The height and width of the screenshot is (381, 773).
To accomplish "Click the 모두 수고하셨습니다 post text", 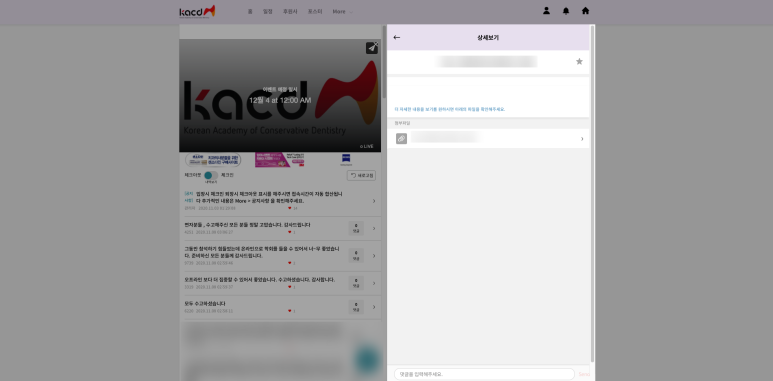I will coord(205,304).
